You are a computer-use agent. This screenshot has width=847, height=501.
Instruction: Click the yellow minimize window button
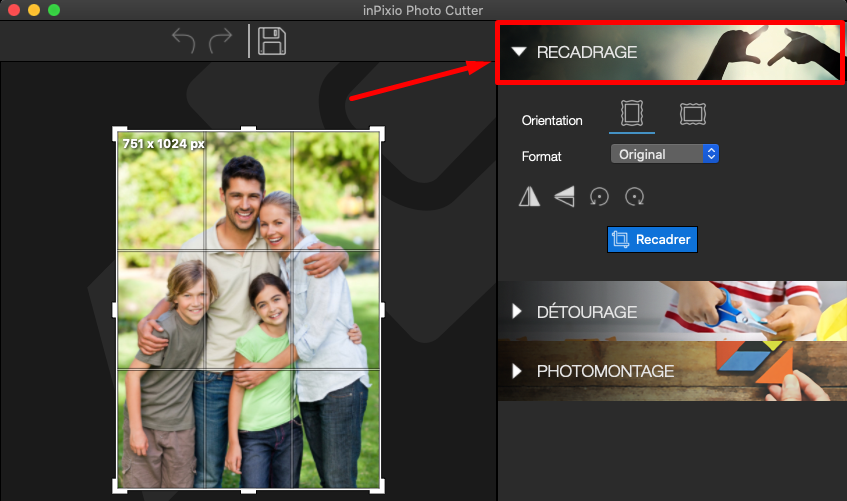point(34,10)
